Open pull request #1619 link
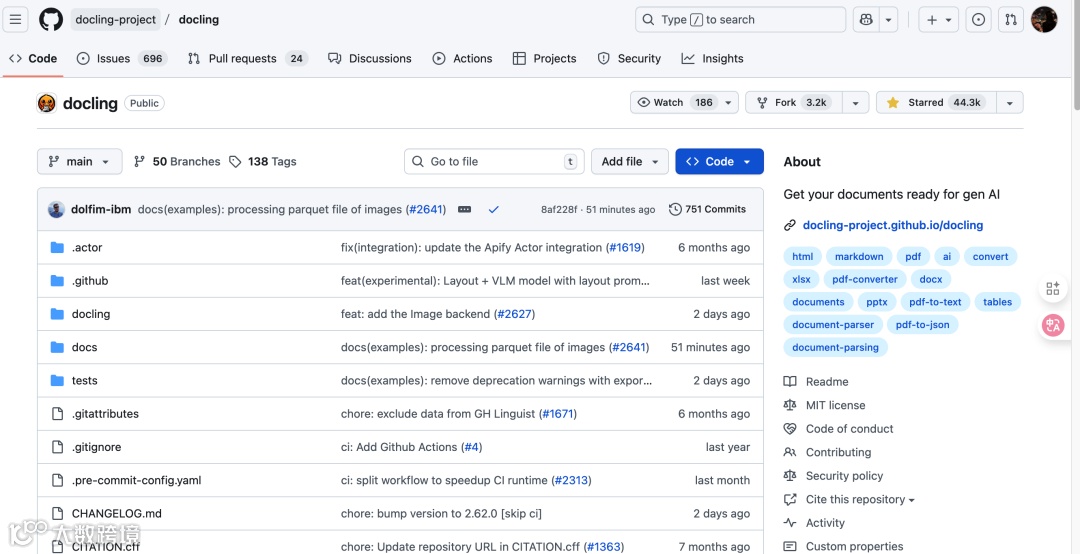 [625, 247]
